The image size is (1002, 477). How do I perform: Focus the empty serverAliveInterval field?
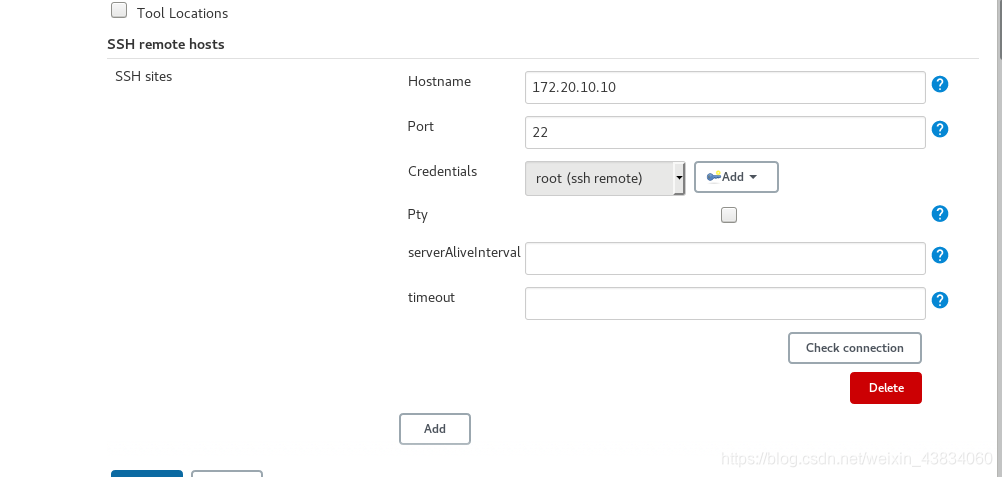(x=725, y=258)
